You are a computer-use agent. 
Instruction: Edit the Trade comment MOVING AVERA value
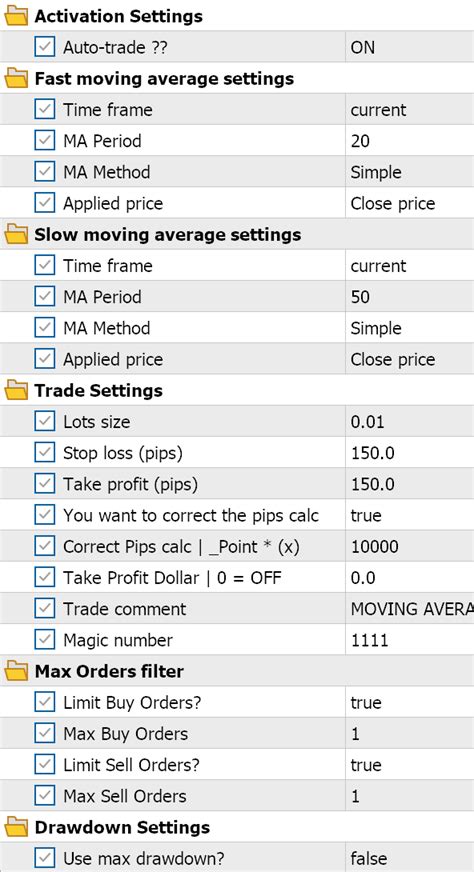point(409,609)
